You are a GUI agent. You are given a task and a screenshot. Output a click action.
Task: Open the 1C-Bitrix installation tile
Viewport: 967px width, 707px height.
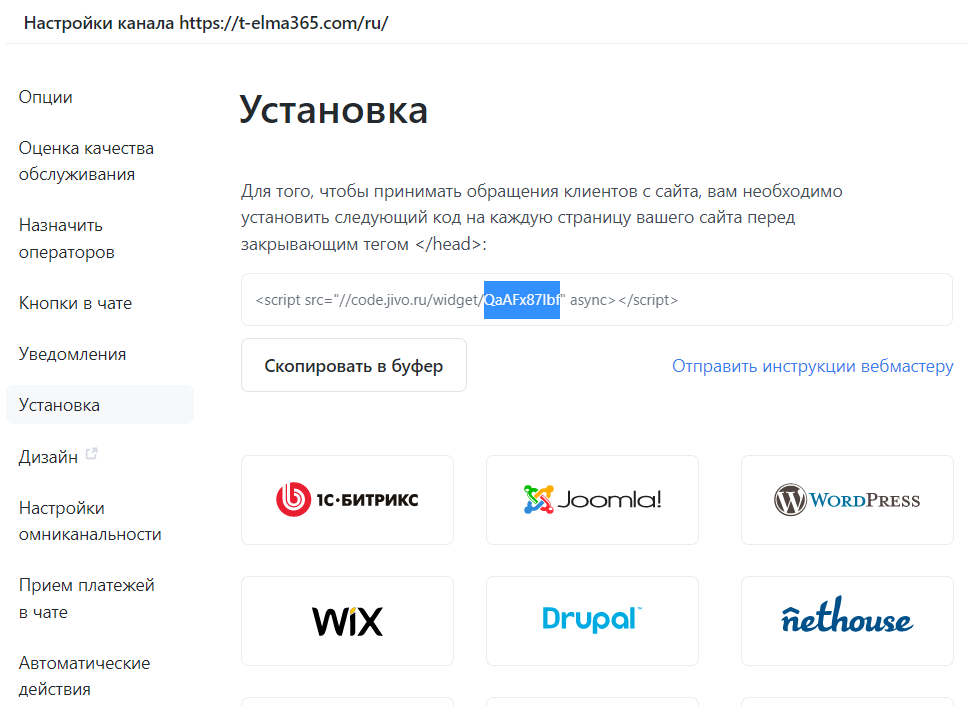347,500
